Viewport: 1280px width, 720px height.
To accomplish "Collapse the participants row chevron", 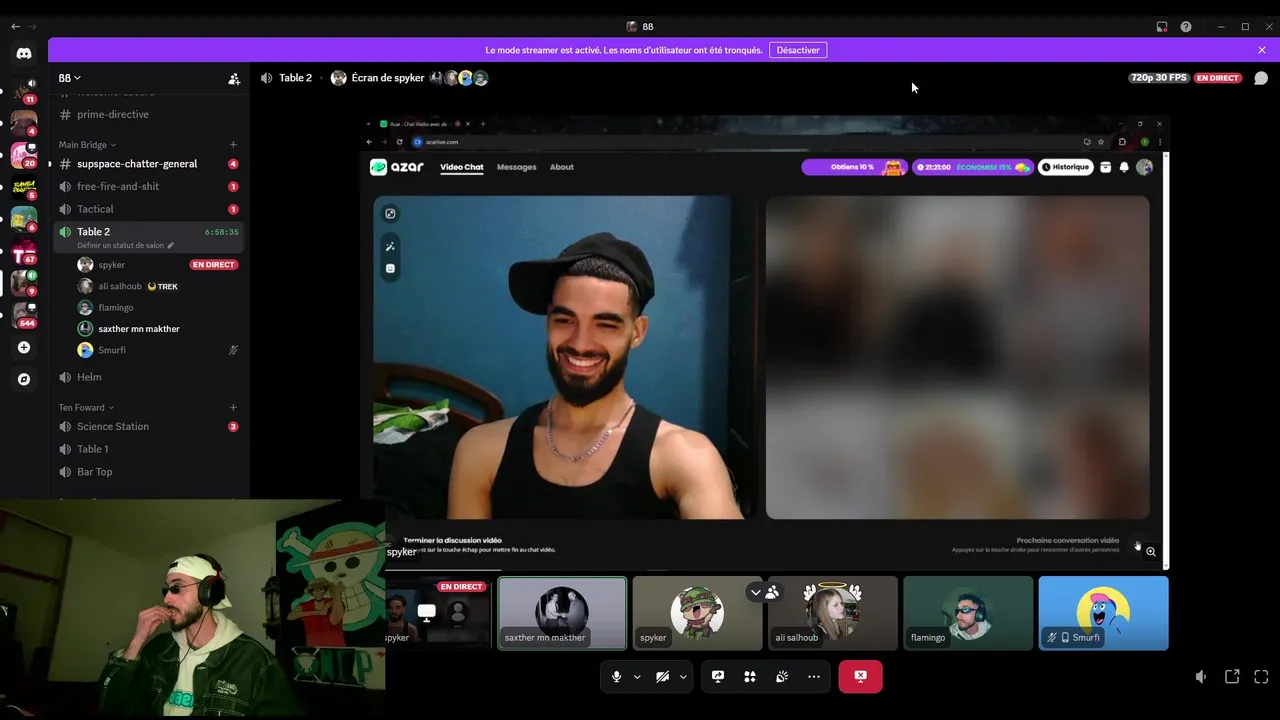I will tap(756, 592).
